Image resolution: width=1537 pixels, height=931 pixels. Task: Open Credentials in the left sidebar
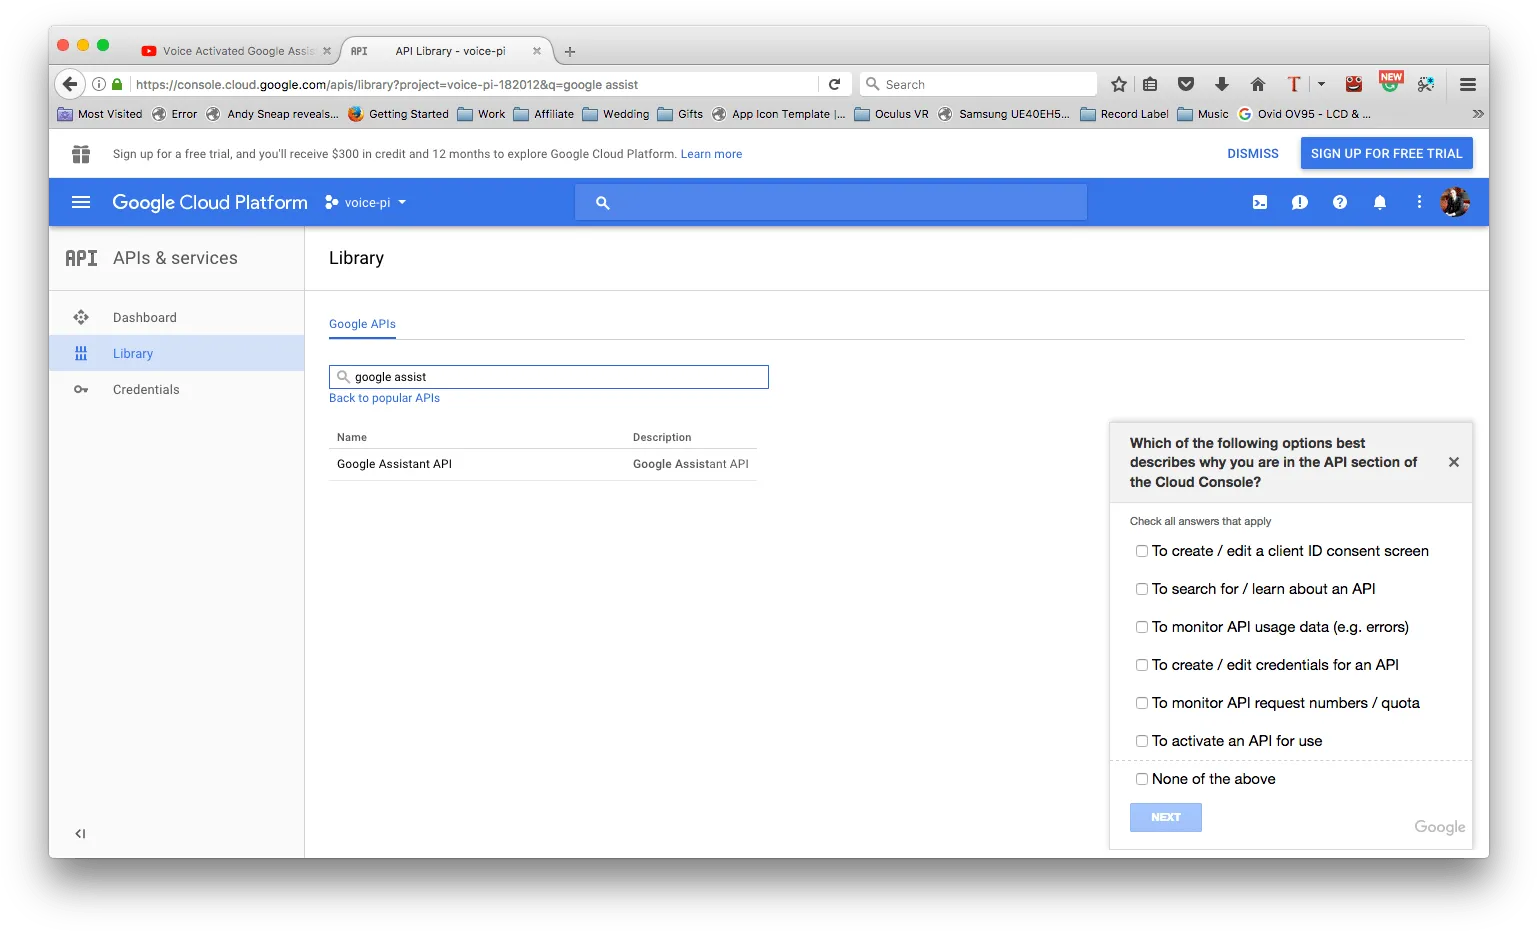click(176, 389)
